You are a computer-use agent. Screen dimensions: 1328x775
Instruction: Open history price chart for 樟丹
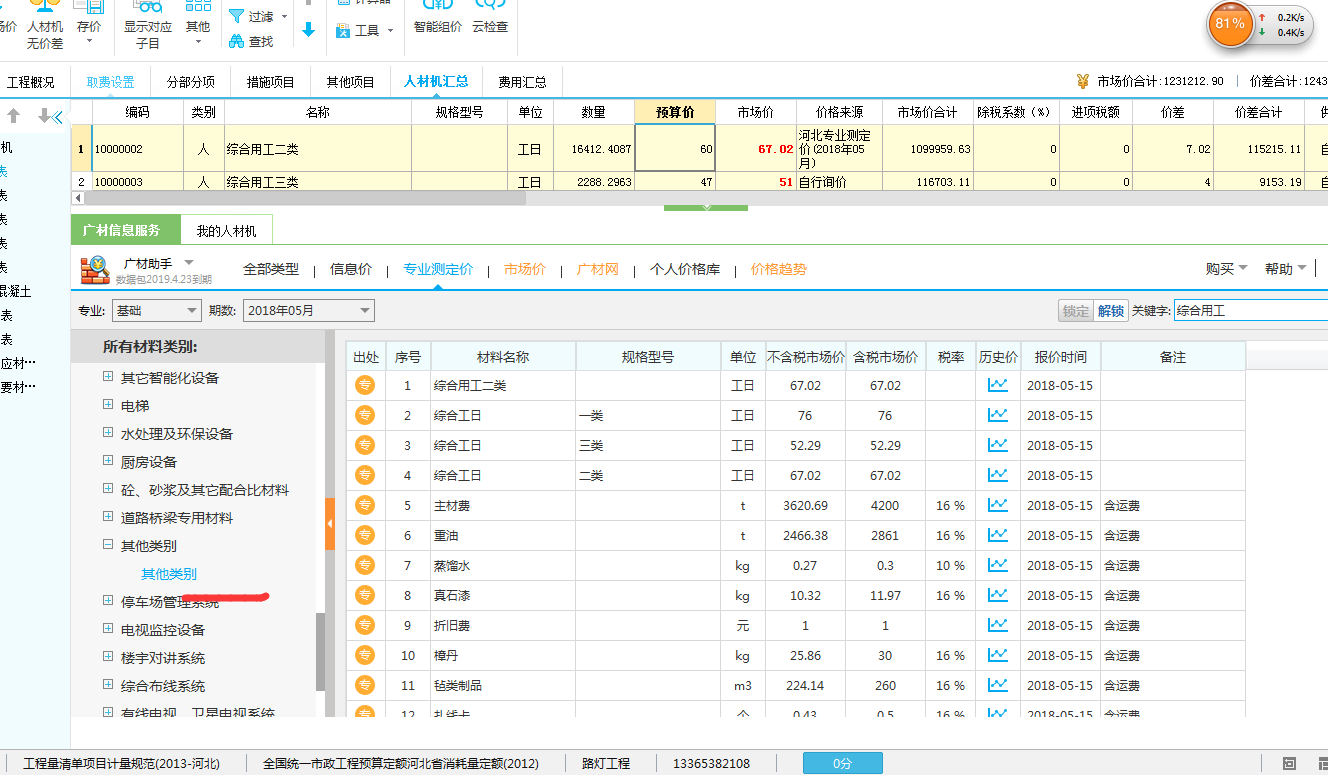[x=997, y=655]
